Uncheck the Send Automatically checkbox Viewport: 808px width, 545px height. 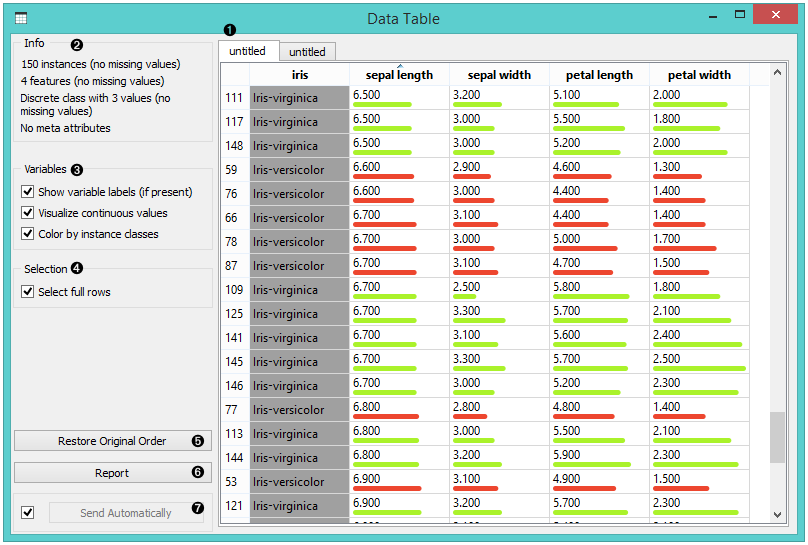point(27,513)
